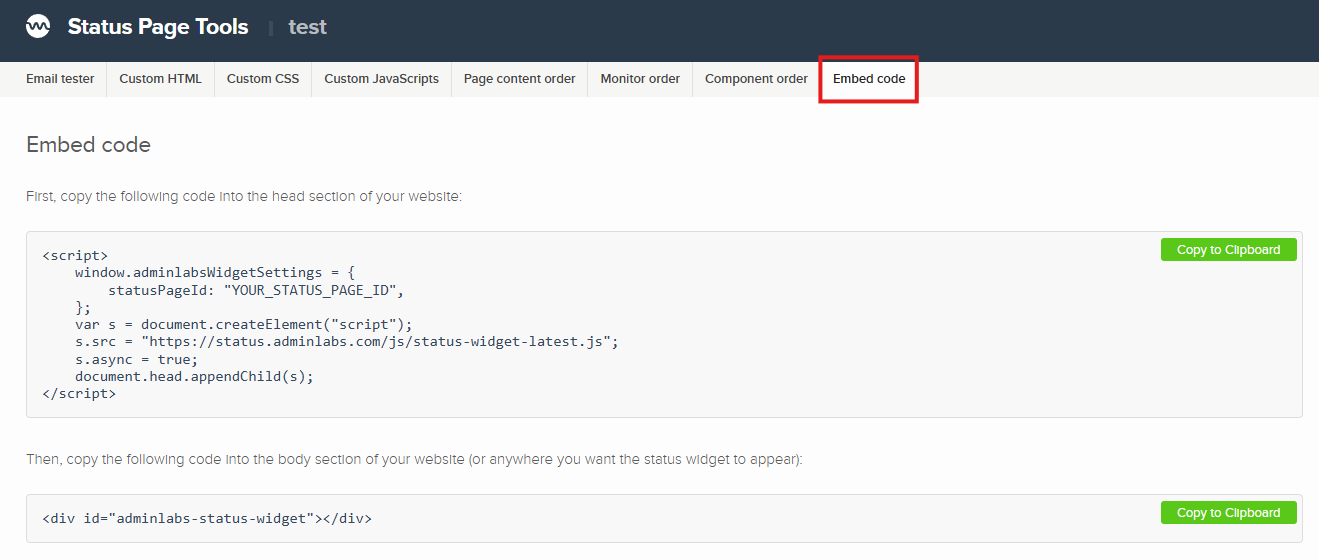Click the 'Embed code' page heading
The image size is (1319, 560).
(88, 145)
